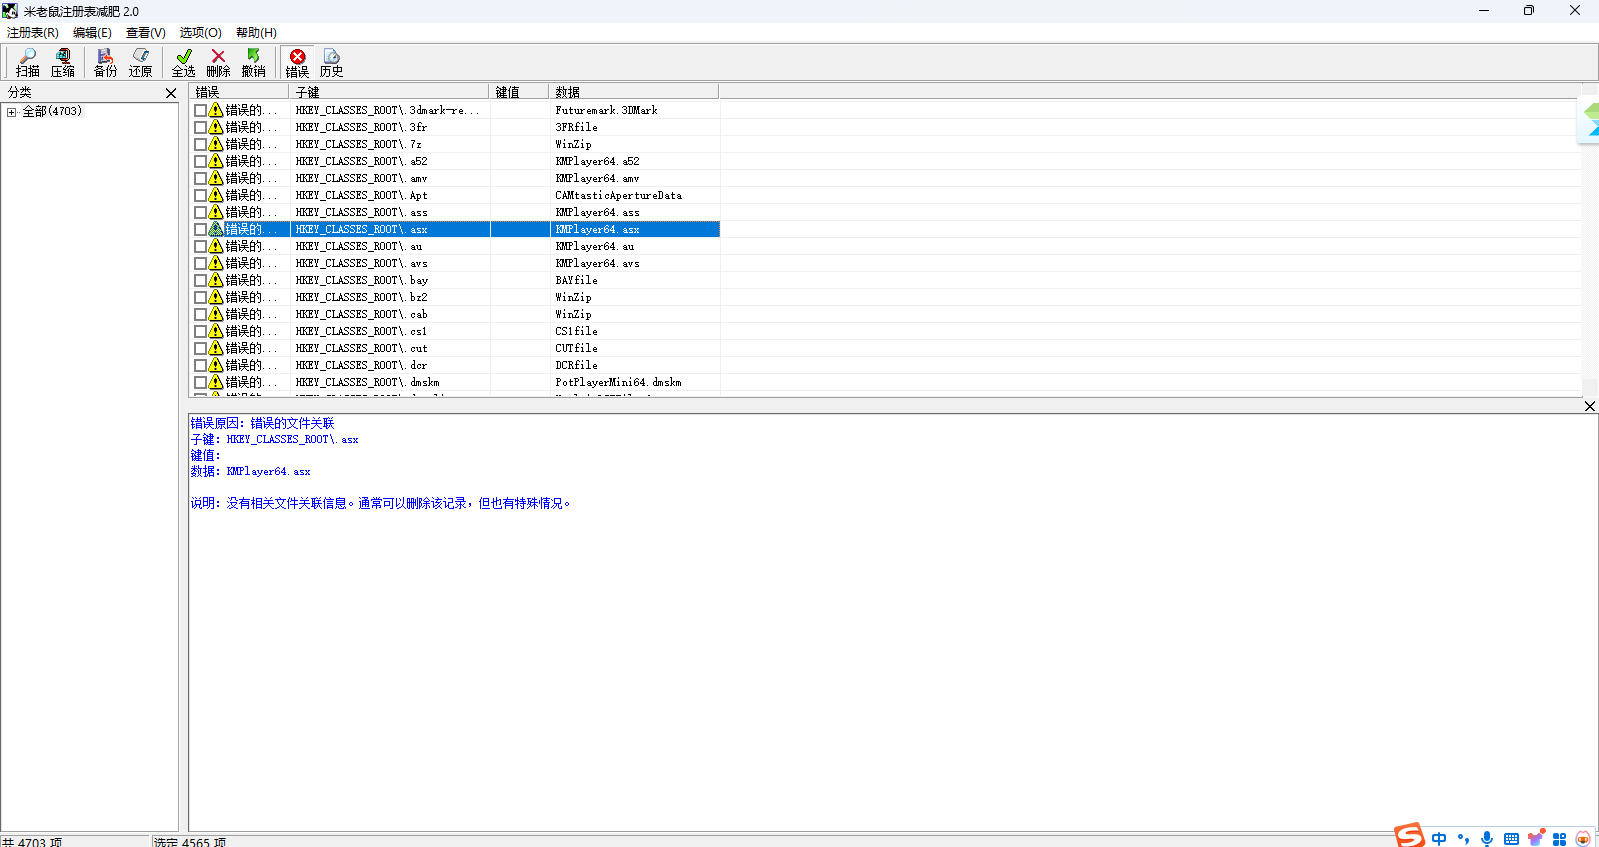Click 选定 4565 项 status bar entry
Screen dimensions: 1599x847
(190, 842)
